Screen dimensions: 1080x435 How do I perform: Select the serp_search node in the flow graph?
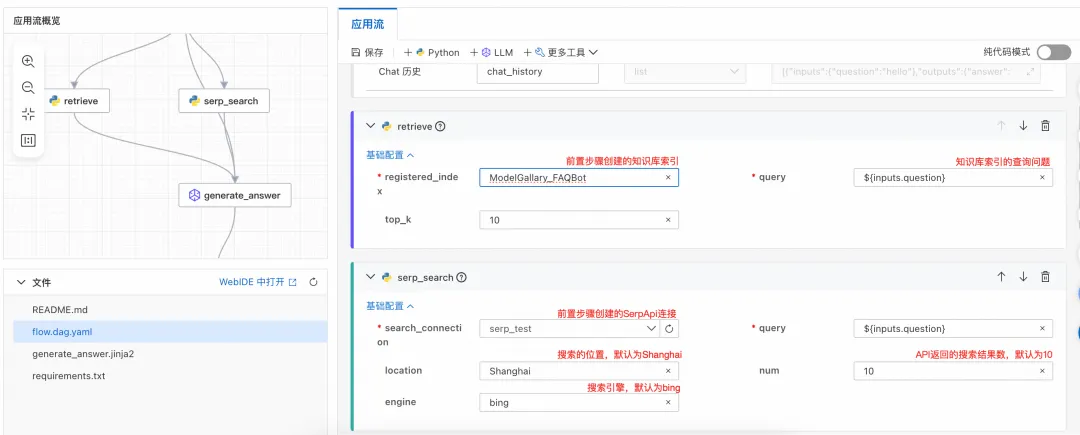[x=224, y=101]
